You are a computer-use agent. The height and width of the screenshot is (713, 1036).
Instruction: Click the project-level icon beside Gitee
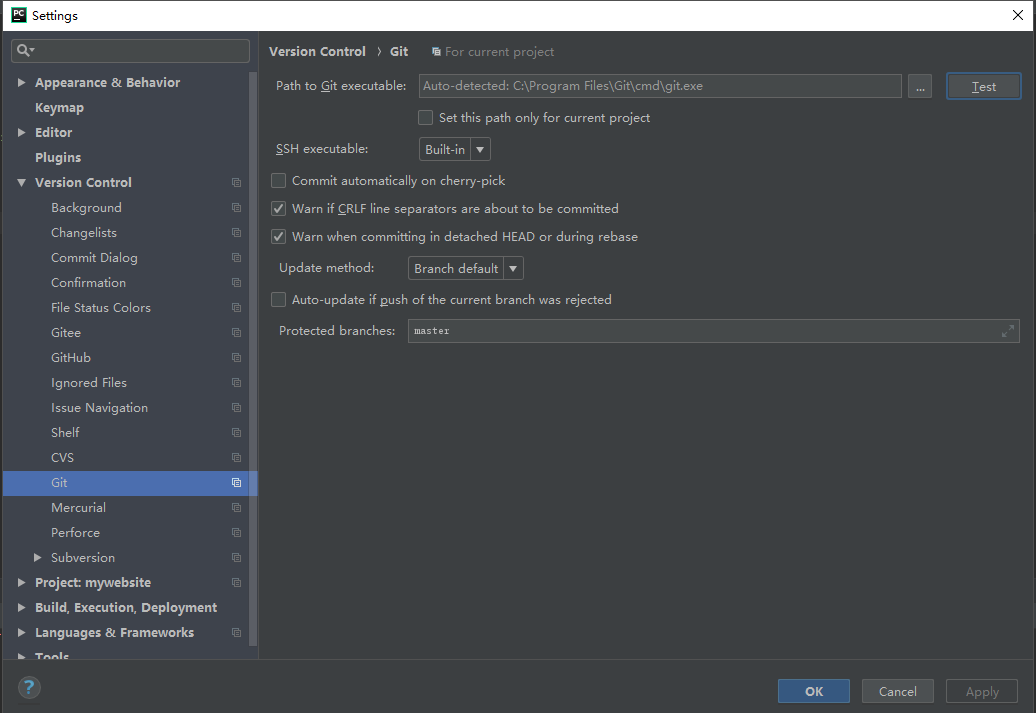pos(236,333)
